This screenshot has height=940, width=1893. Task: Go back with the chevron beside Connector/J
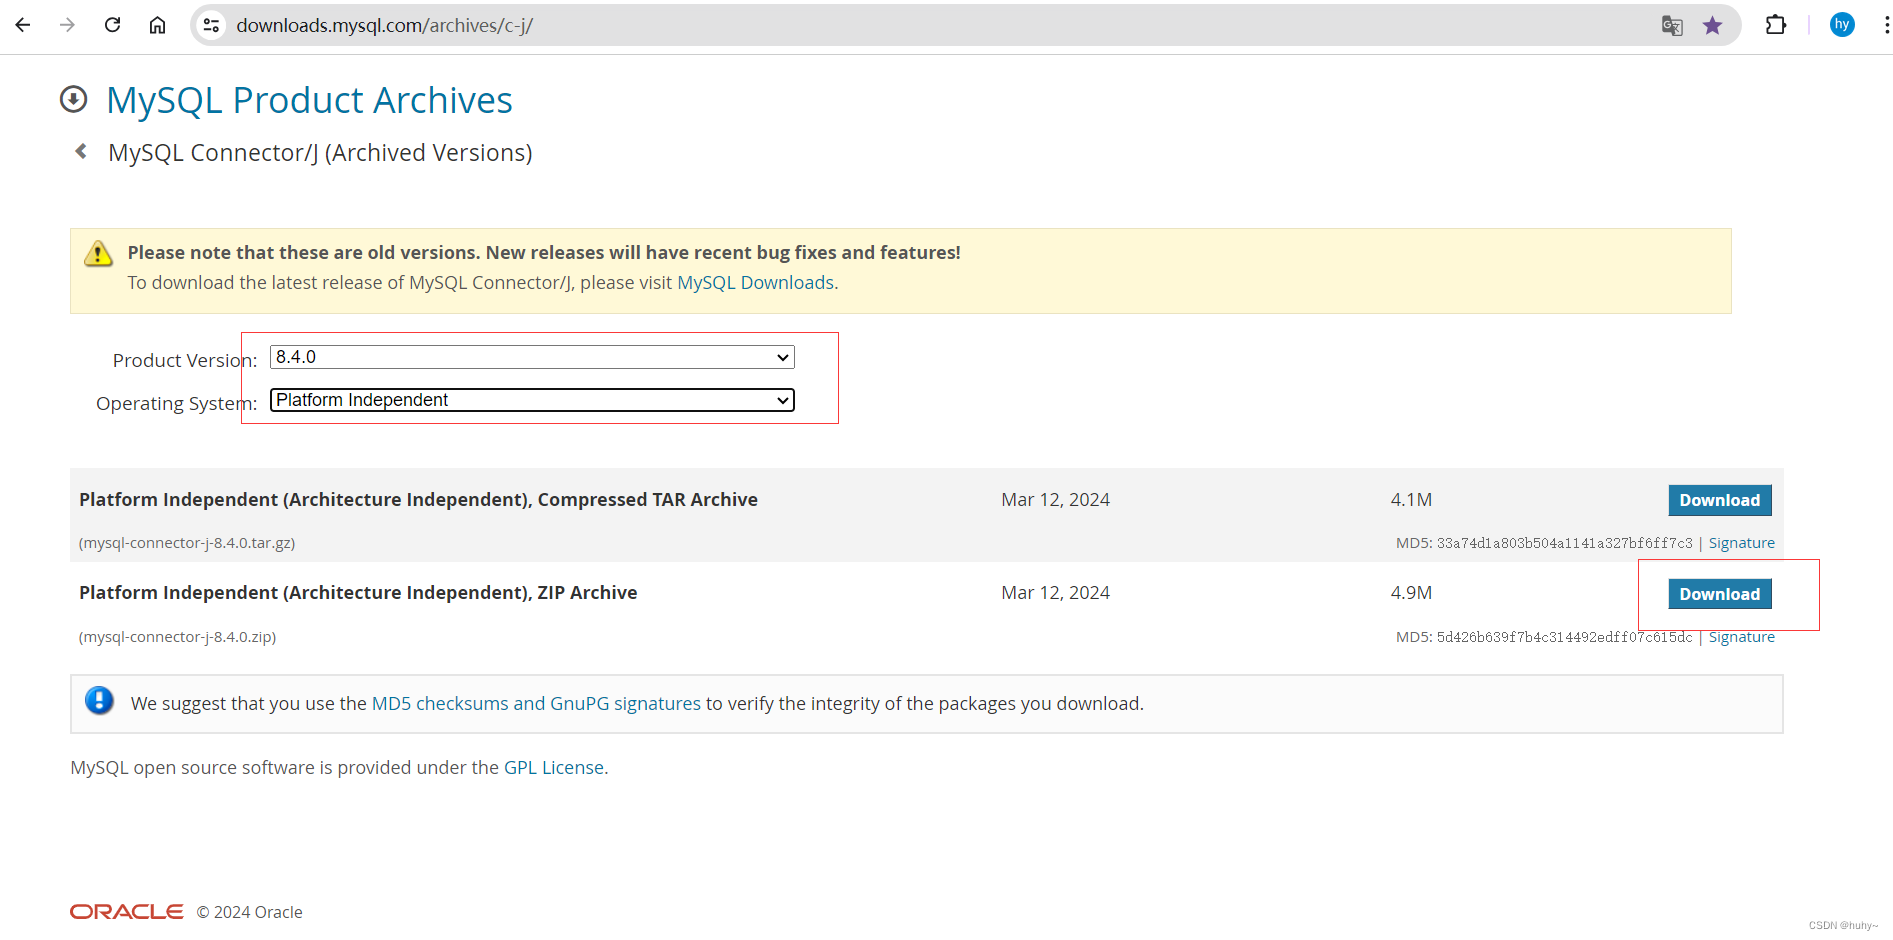(81, 152)
